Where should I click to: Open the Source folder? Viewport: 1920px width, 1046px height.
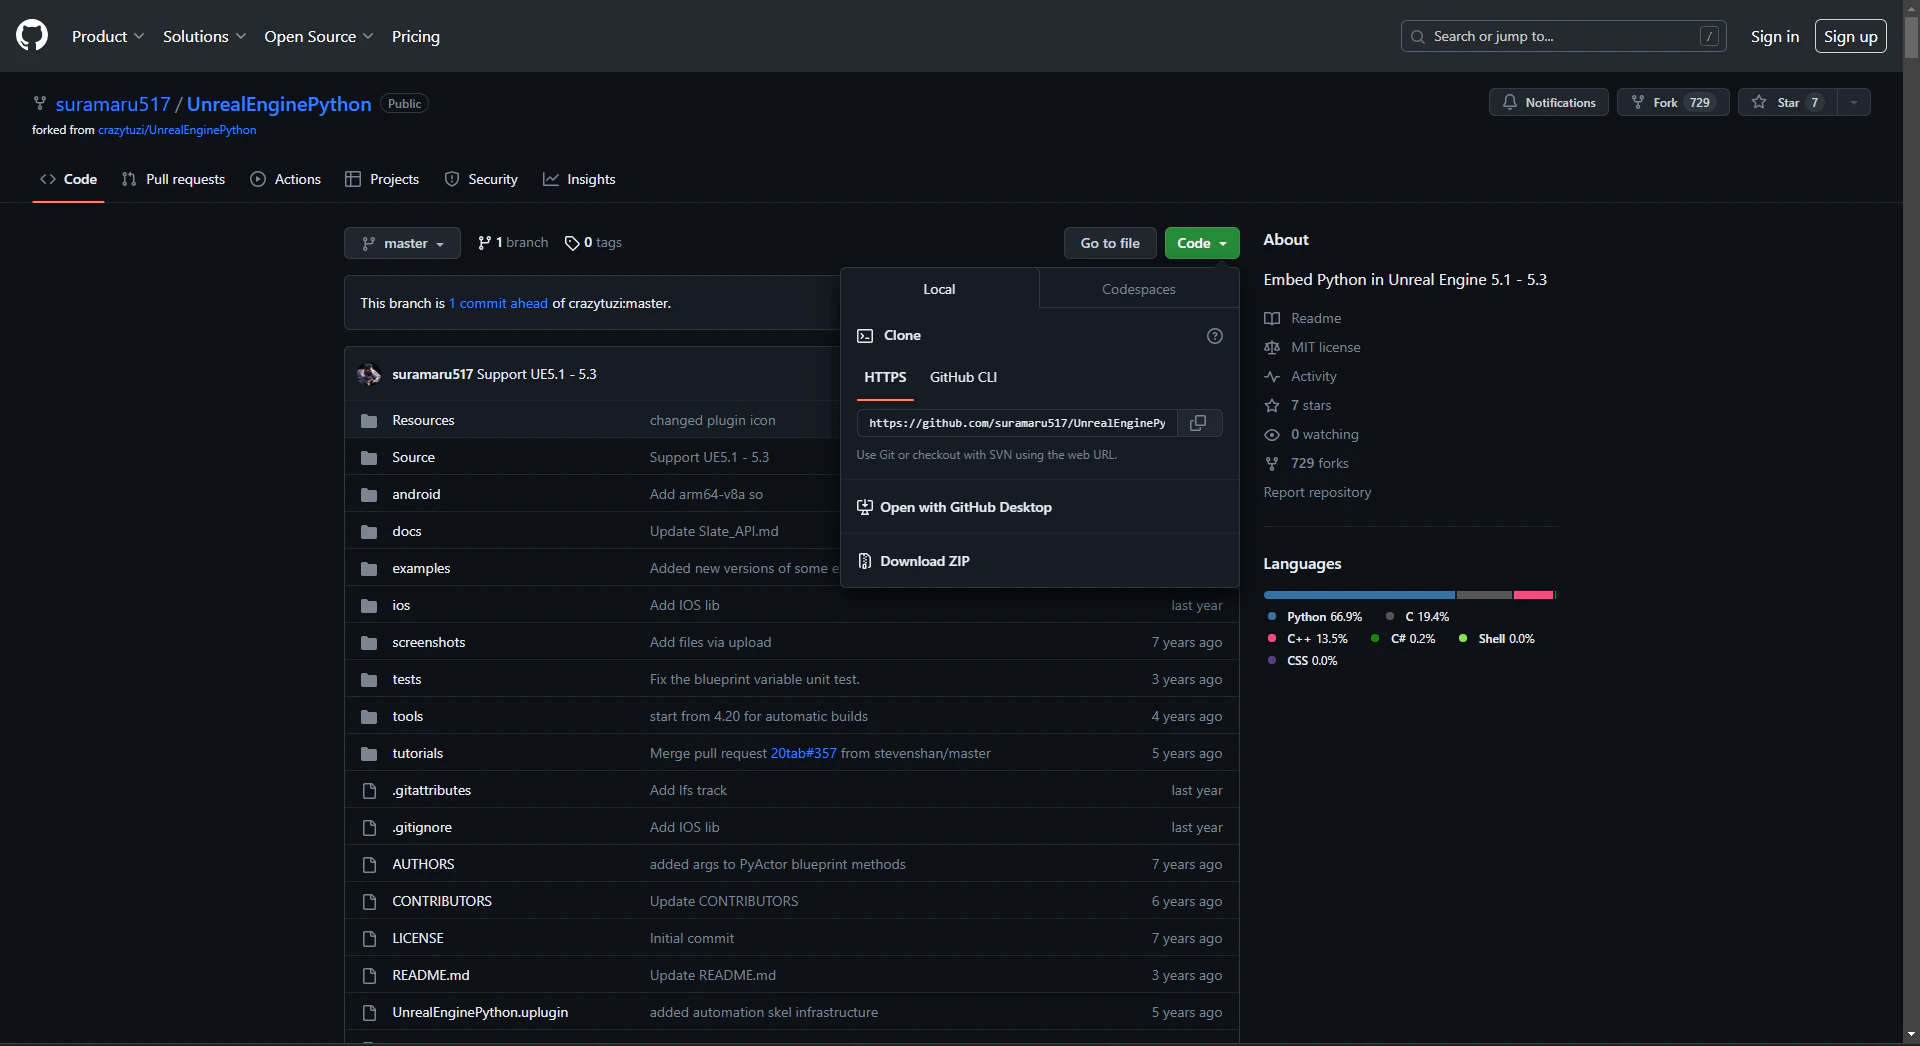pyautogui.click(x=413, y=457)
